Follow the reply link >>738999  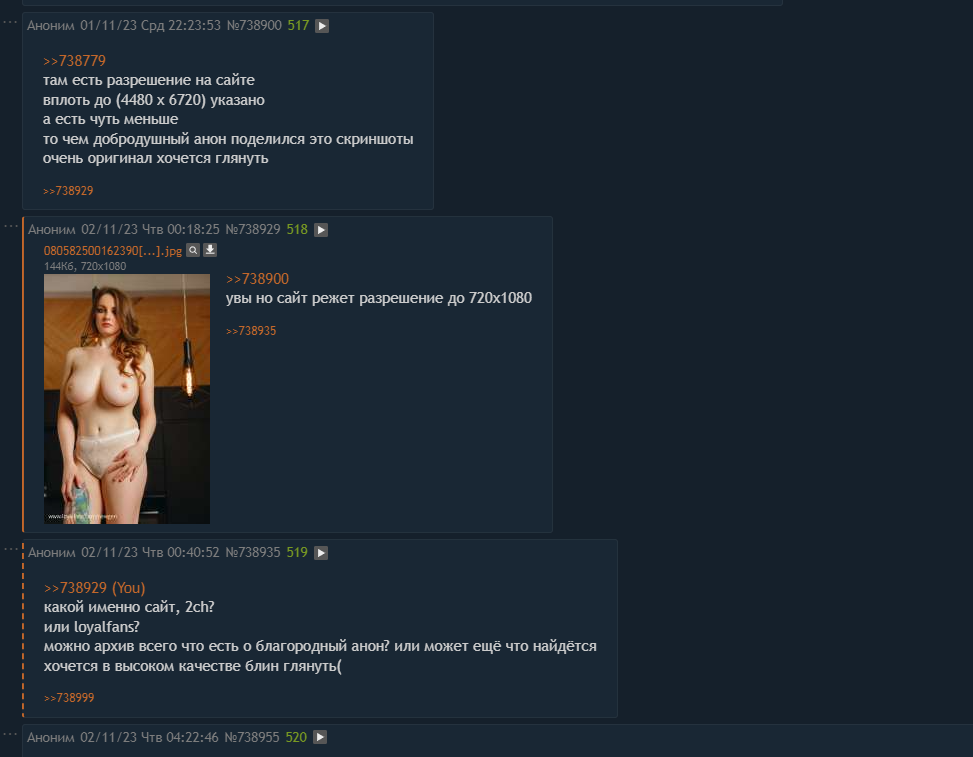pyautogui.click(x=69, y=698)
